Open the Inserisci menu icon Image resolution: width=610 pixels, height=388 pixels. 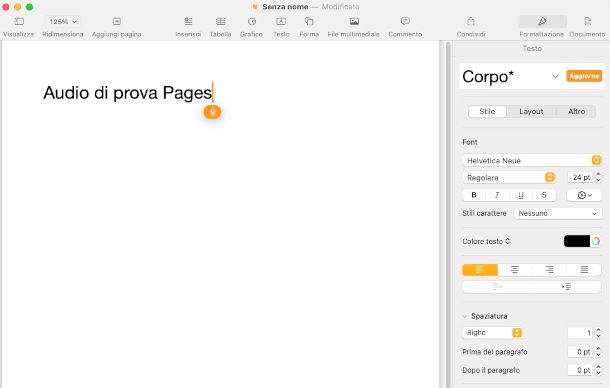(188, 21)
